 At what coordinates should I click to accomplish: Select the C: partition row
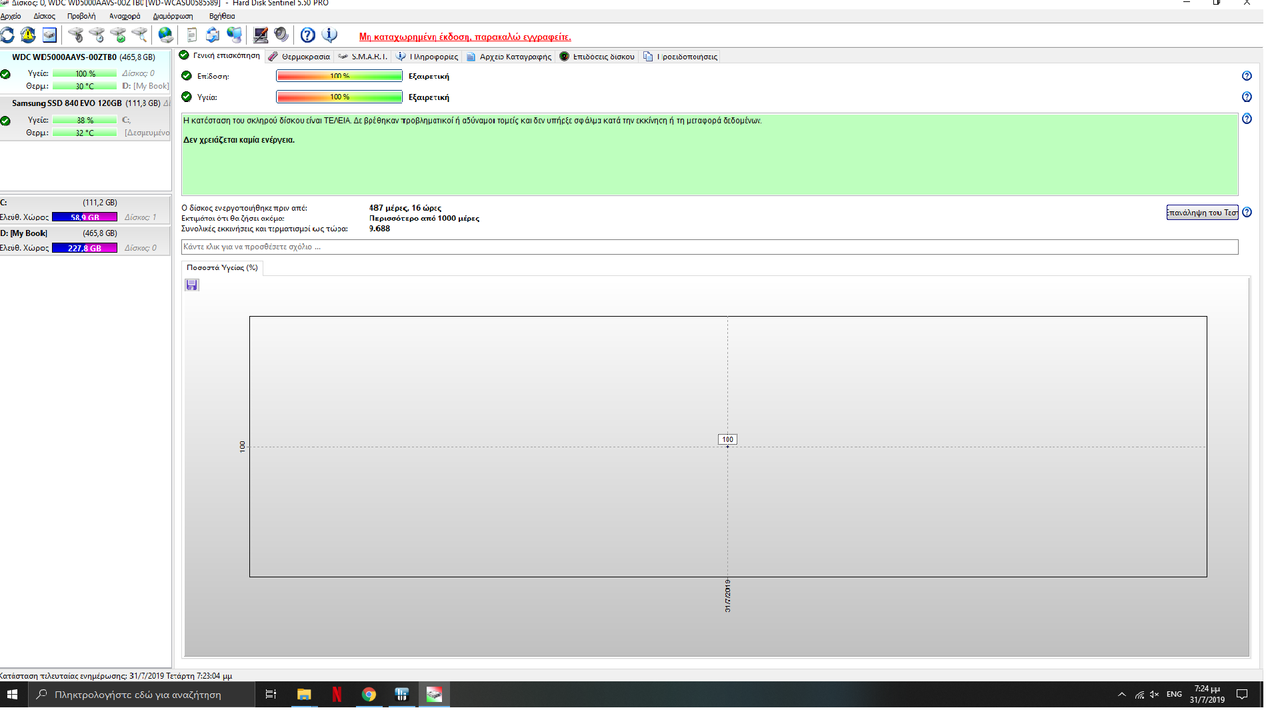[x=87, y=210]
